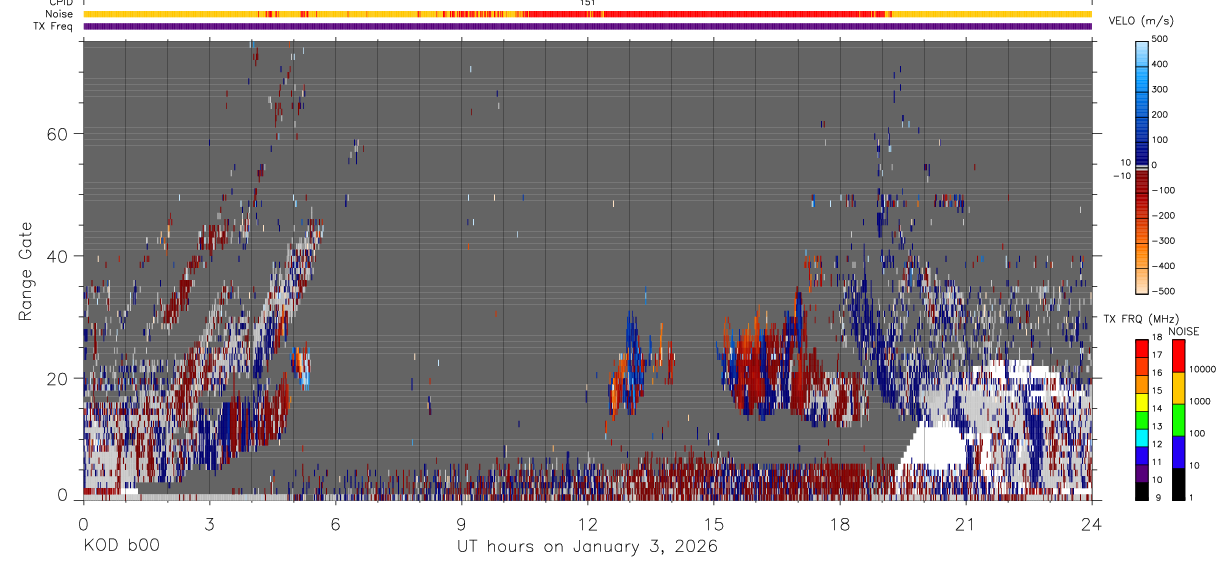Click the 24 tick on UT hours axis

click(x=1092, y=524)
